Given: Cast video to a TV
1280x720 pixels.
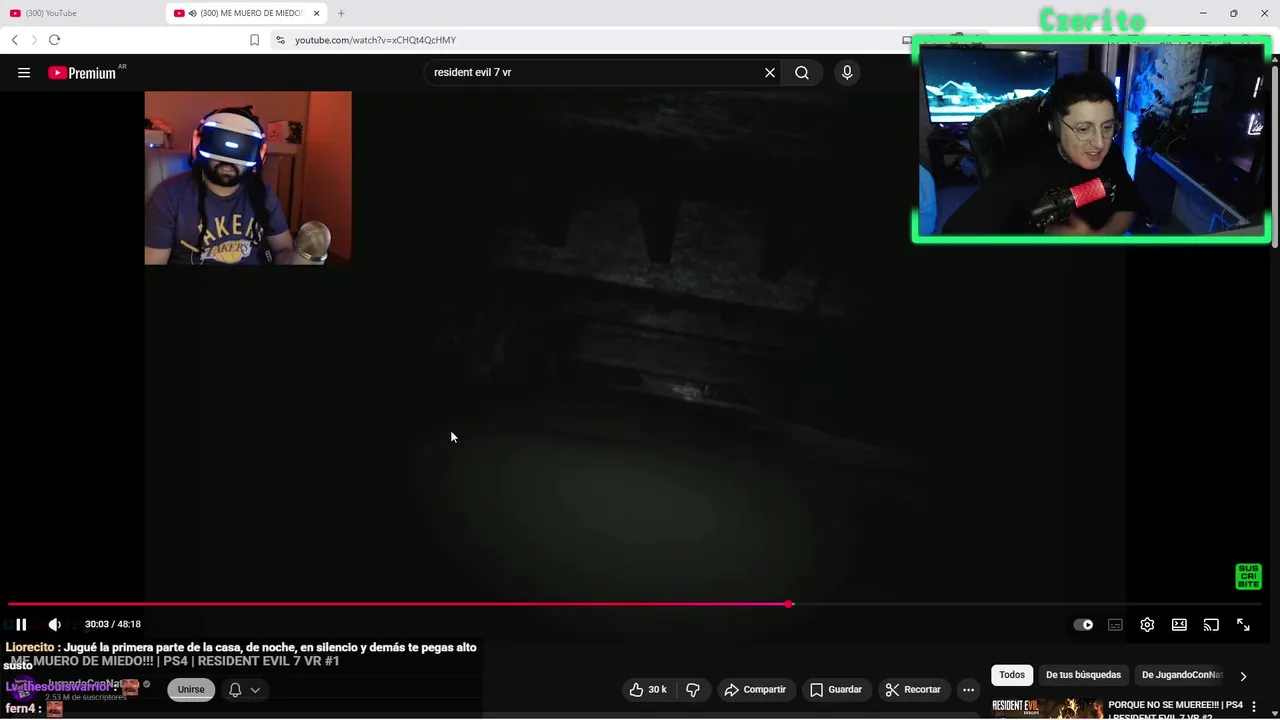Looking at the screenshot, I should click(x=1211, y=624).
